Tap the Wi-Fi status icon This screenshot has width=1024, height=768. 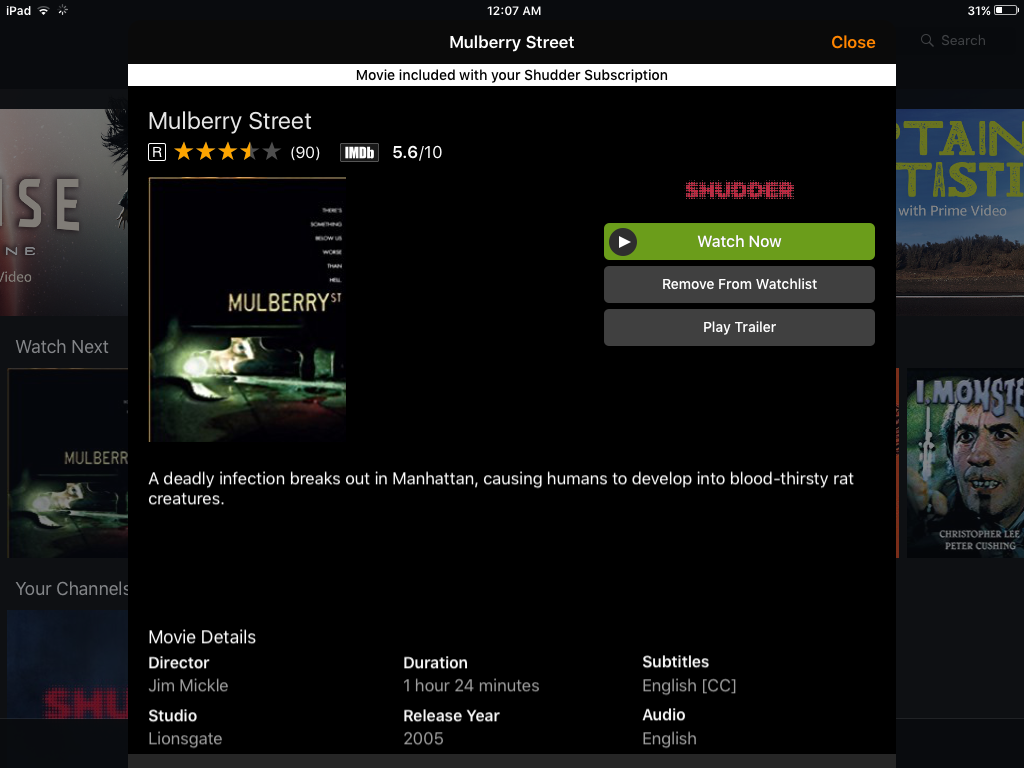pos(43,10)
